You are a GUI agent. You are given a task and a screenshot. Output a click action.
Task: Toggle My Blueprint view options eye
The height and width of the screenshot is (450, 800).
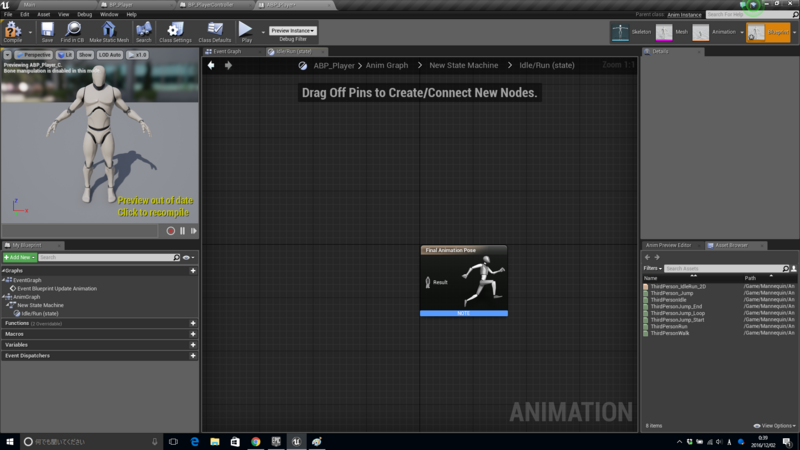[x=189, y=258]
